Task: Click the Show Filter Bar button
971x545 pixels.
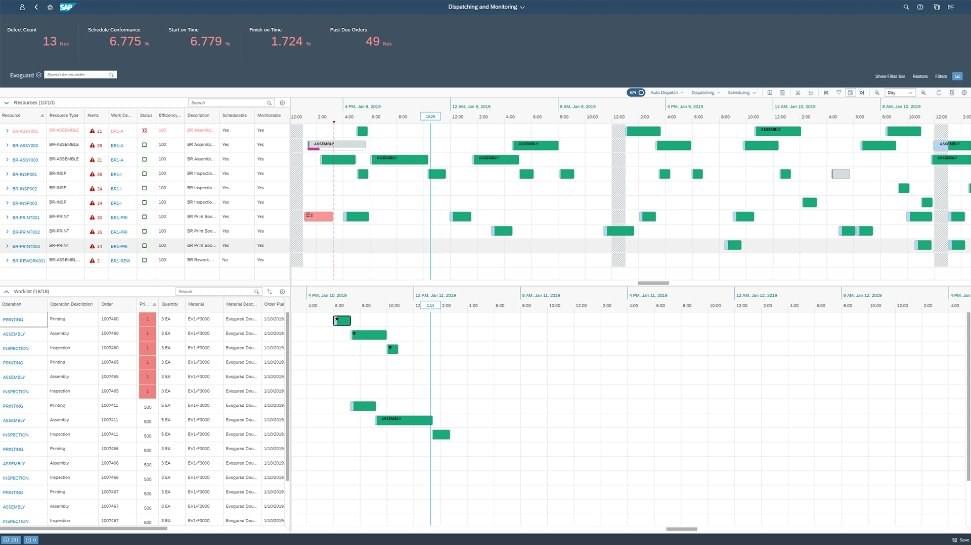Action: coord(889,75)
